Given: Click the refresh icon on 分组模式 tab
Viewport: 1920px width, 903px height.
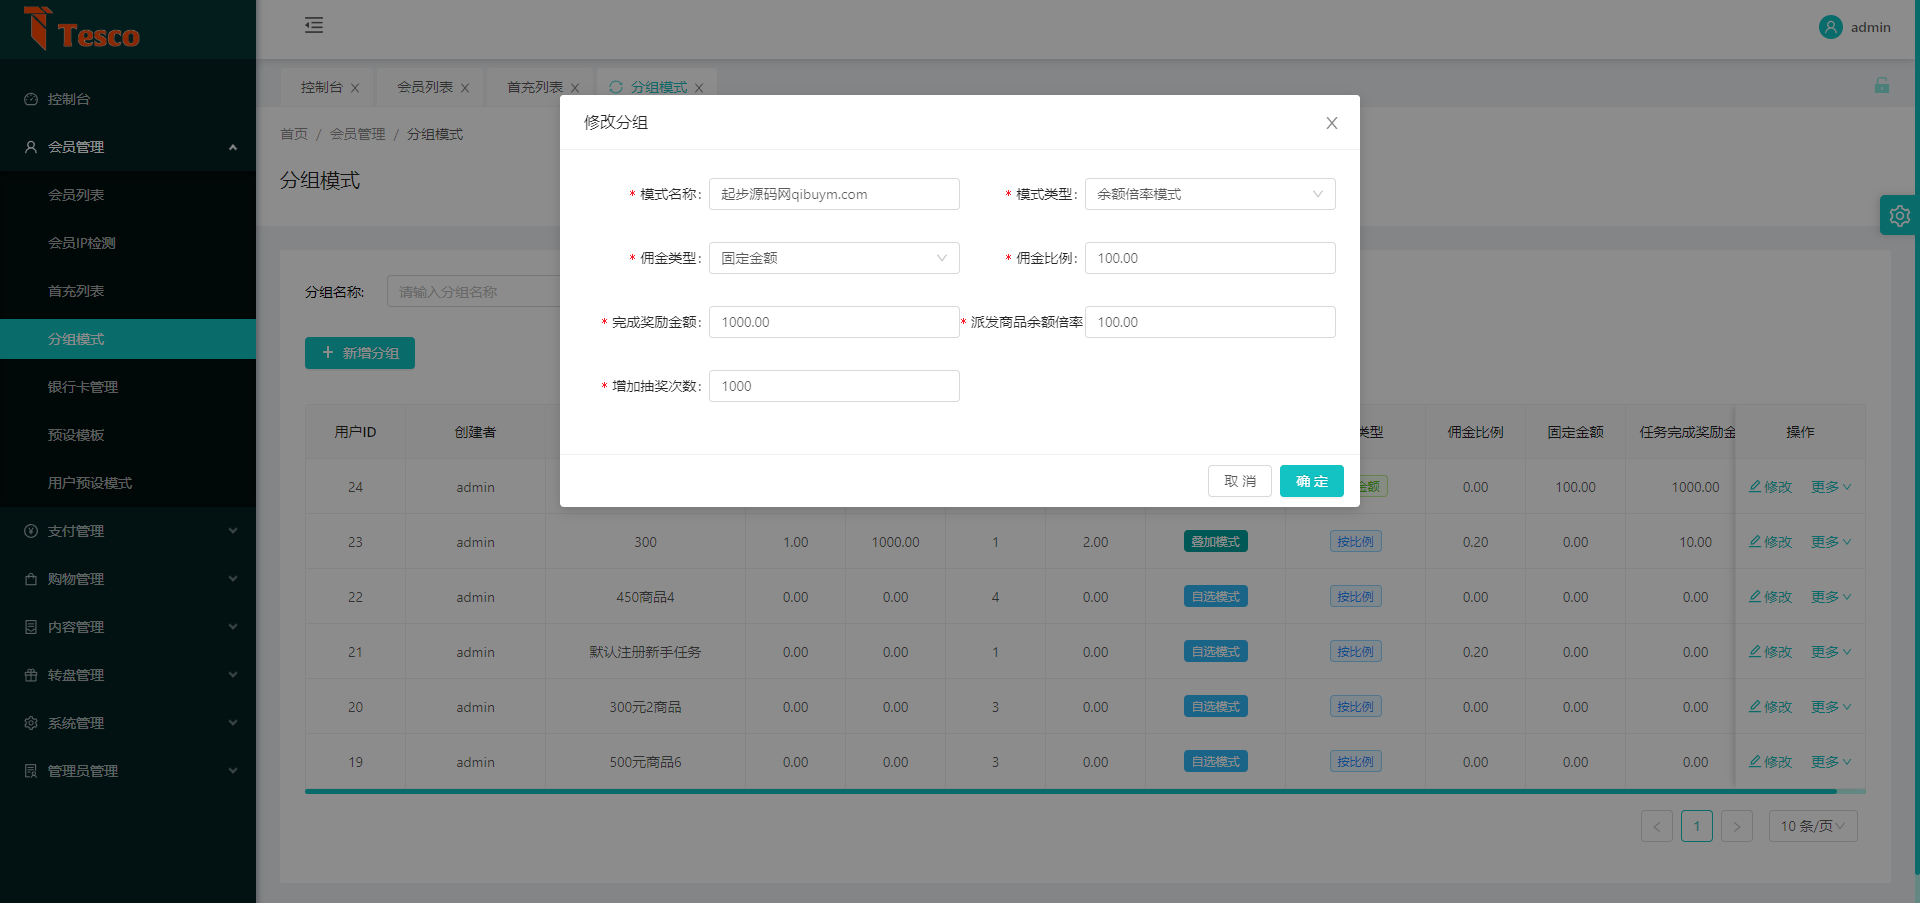Looking at the screenshot, I should tap(616, 87).
